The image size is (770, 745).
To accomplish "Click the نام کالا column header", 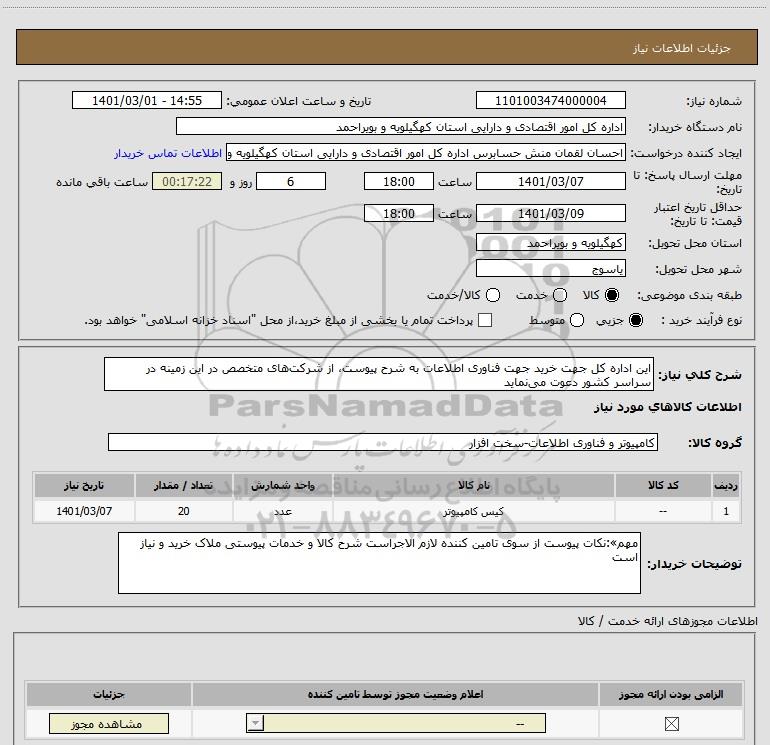I will [x=473, y=486].
